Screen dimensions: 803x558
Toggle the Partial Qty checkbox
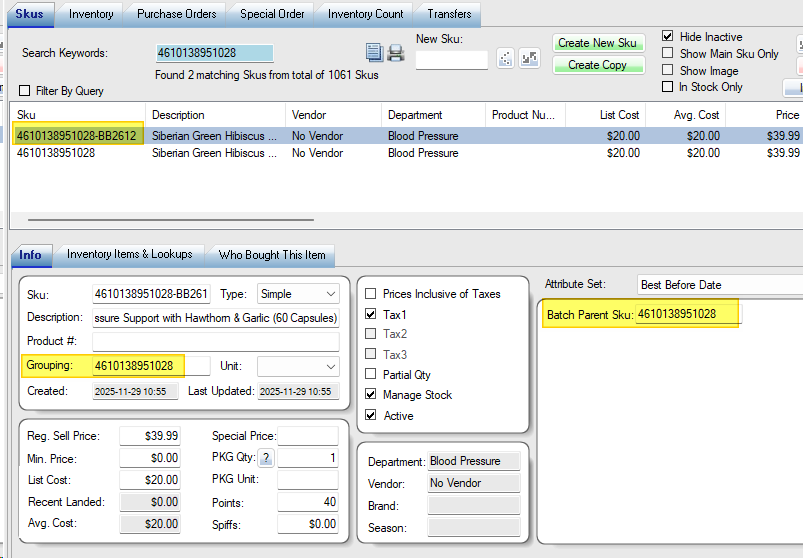click(371, 375)
